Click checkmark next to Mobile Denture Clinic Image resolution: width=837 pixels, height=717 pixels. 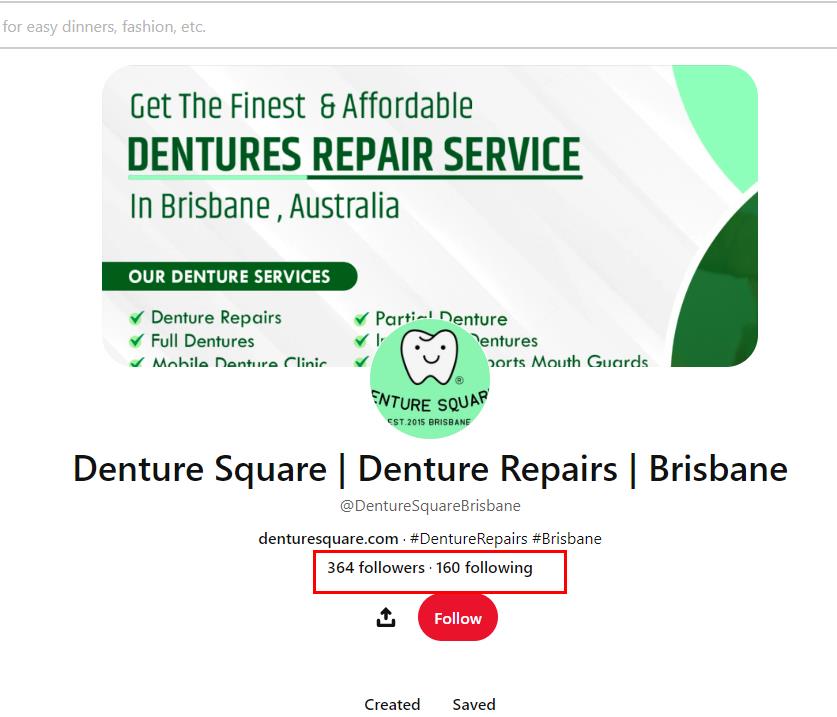(137, 363)
